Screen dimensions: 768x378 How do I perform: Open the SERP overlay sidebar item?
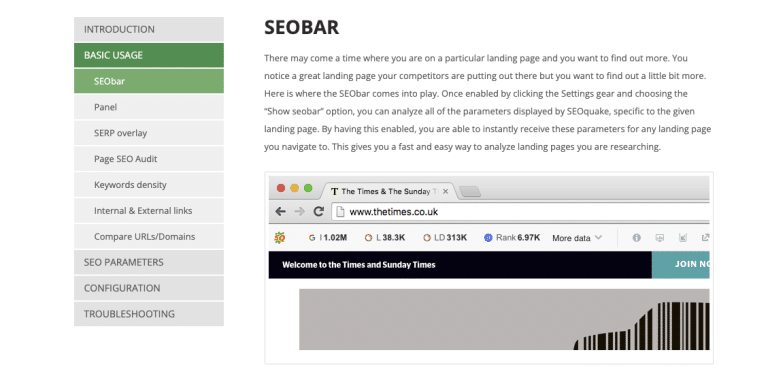(x=149, y=133)
